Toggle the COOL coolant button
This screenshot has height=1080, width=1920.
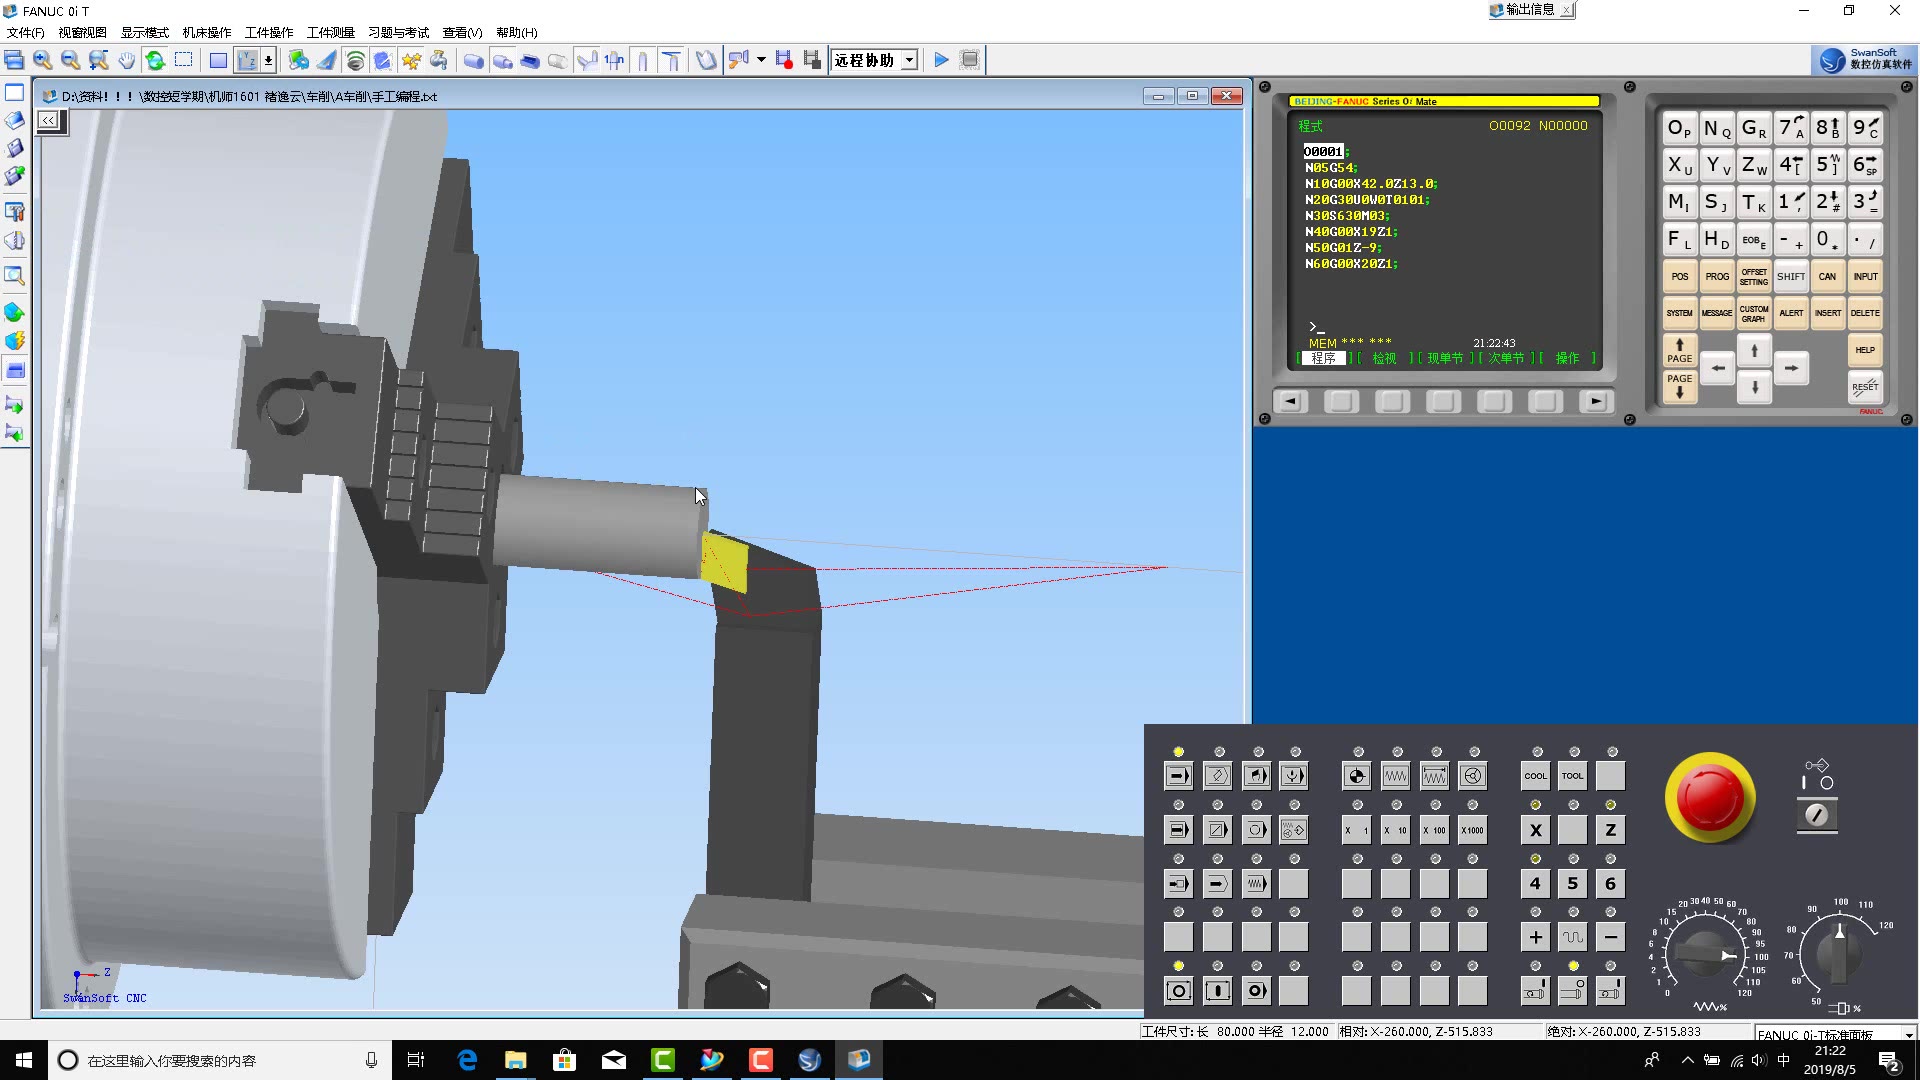(1535, 776)
